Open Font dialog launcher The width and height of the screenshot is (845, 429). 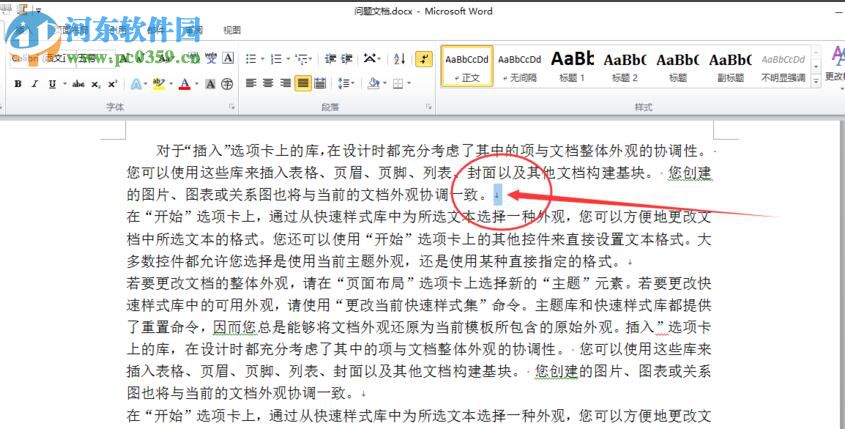point(232,107)
